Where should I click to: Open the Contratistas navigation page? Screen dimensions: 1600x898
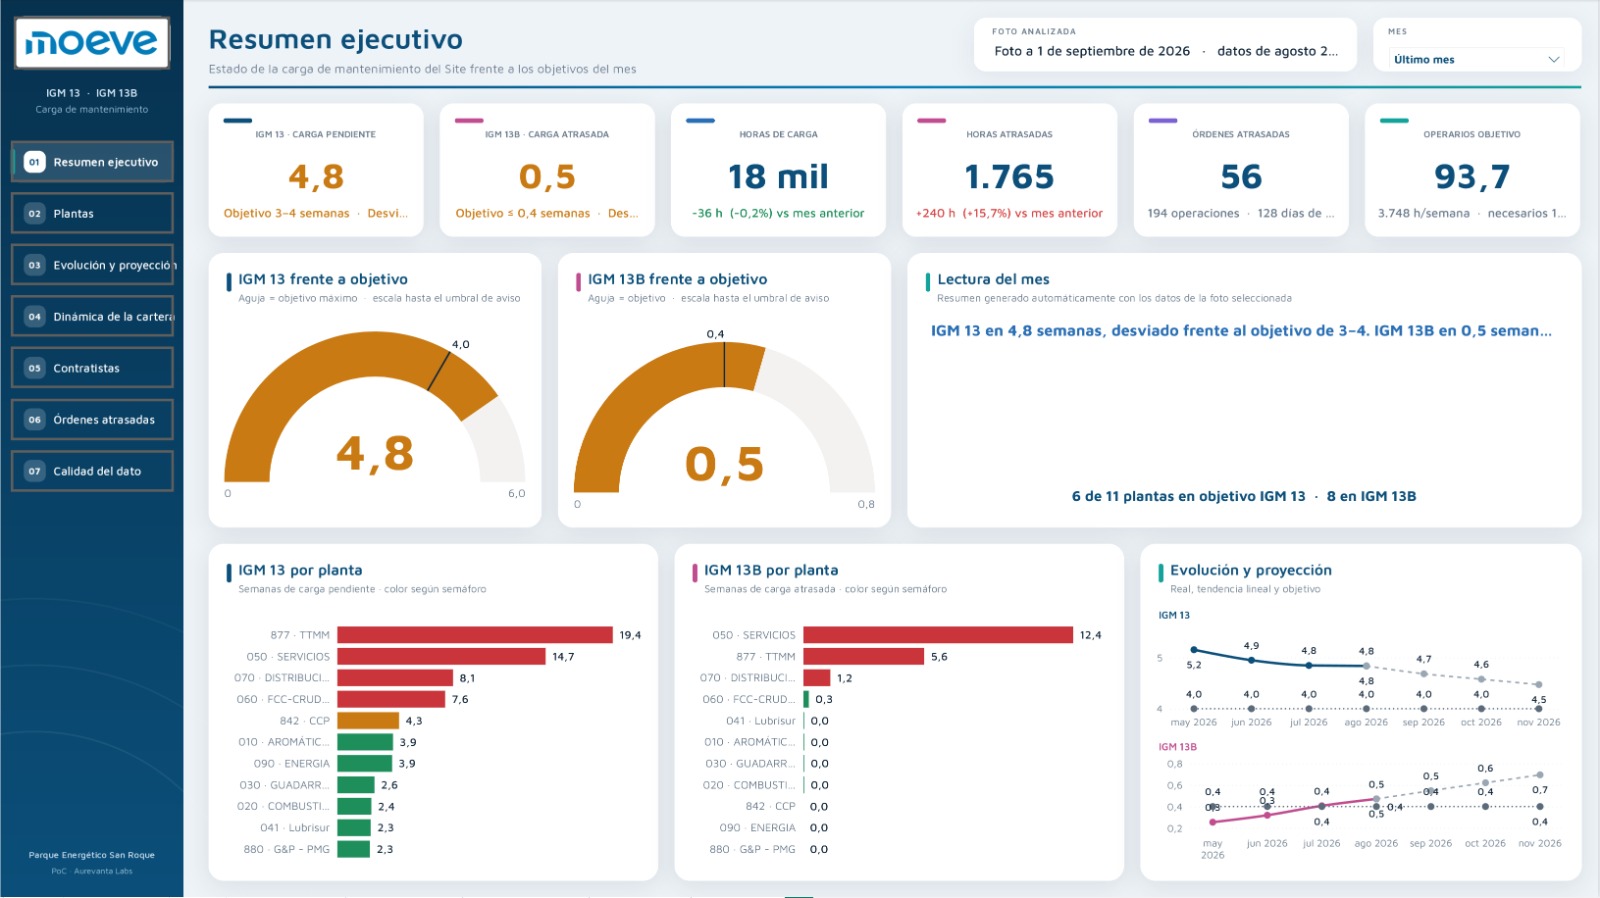tap(92, 368)
